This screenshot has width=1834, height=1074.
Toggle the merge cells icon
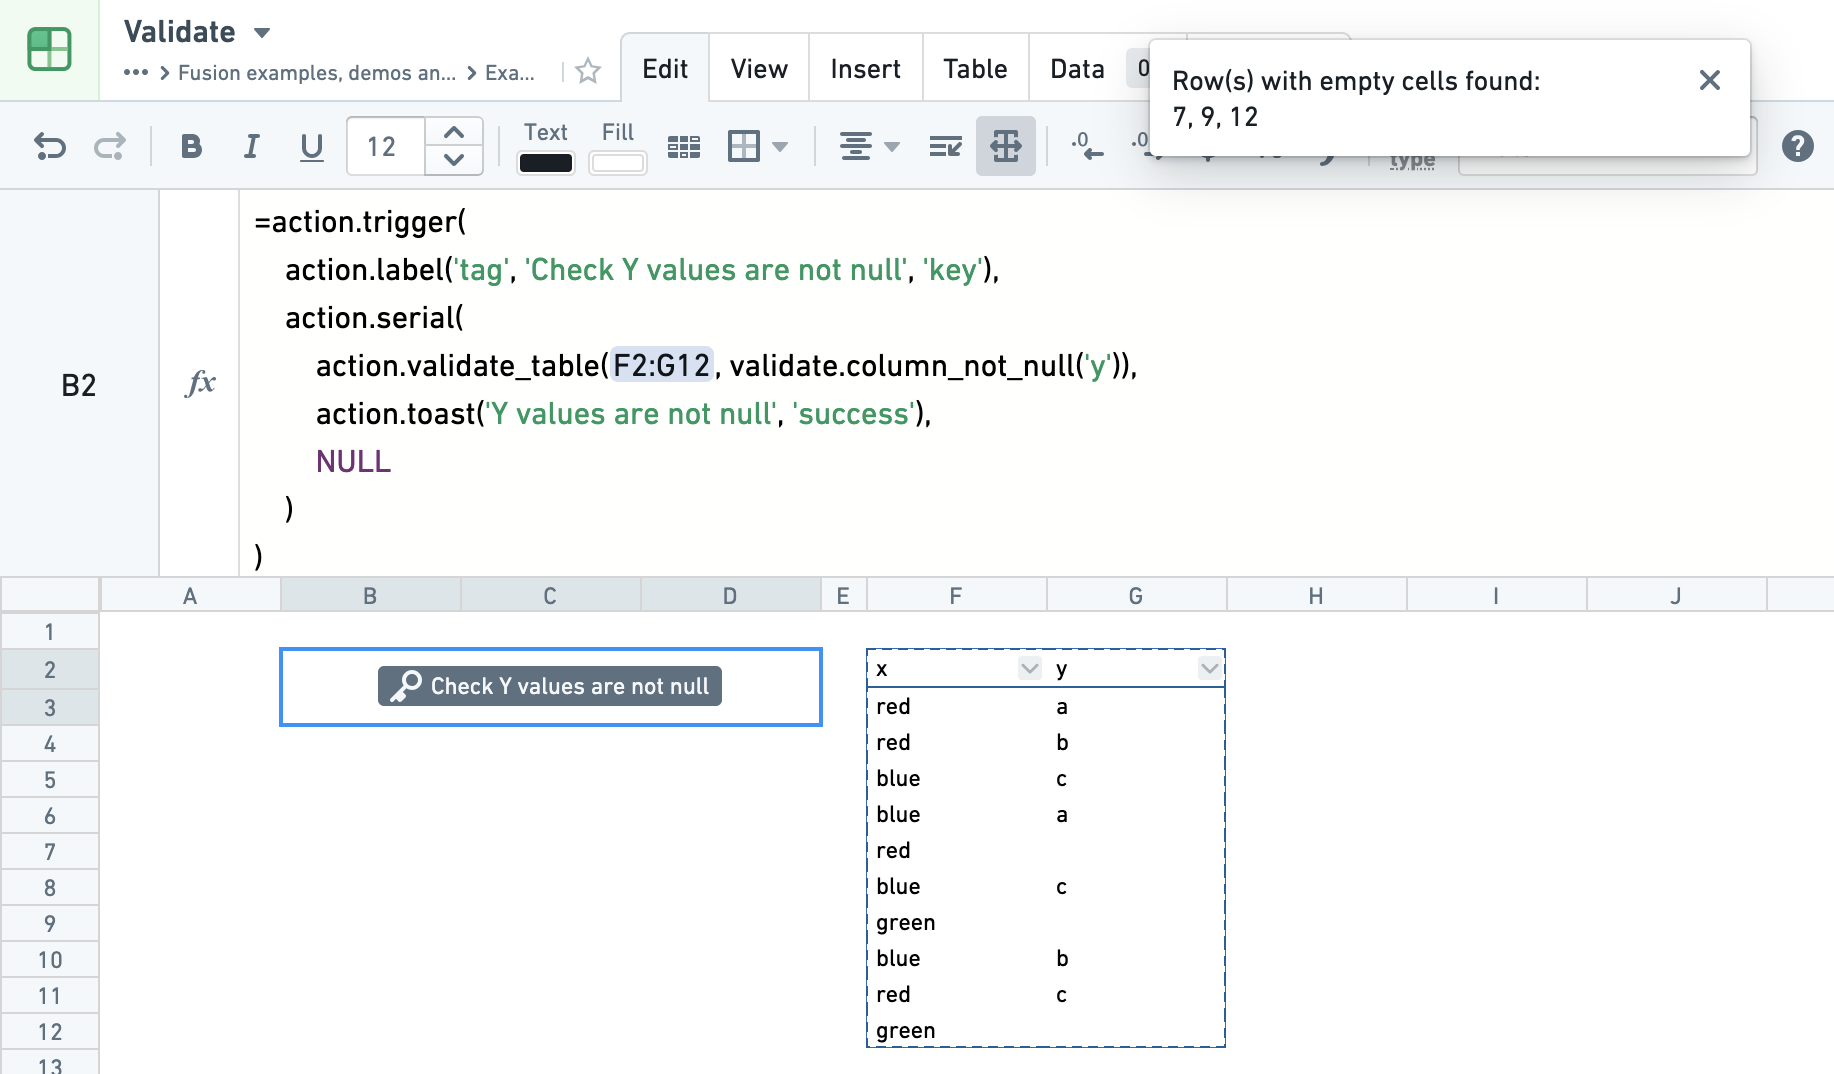click(1006, 147)
